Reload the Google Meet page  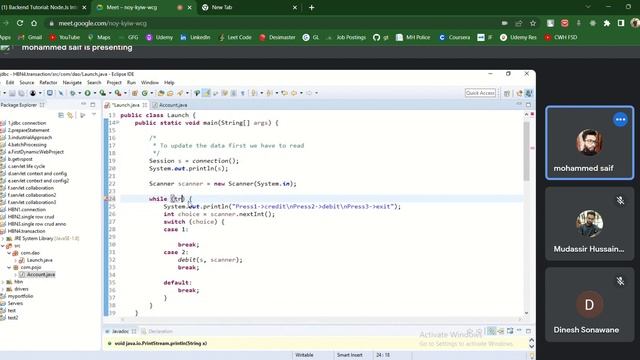[x=20, y=23]
